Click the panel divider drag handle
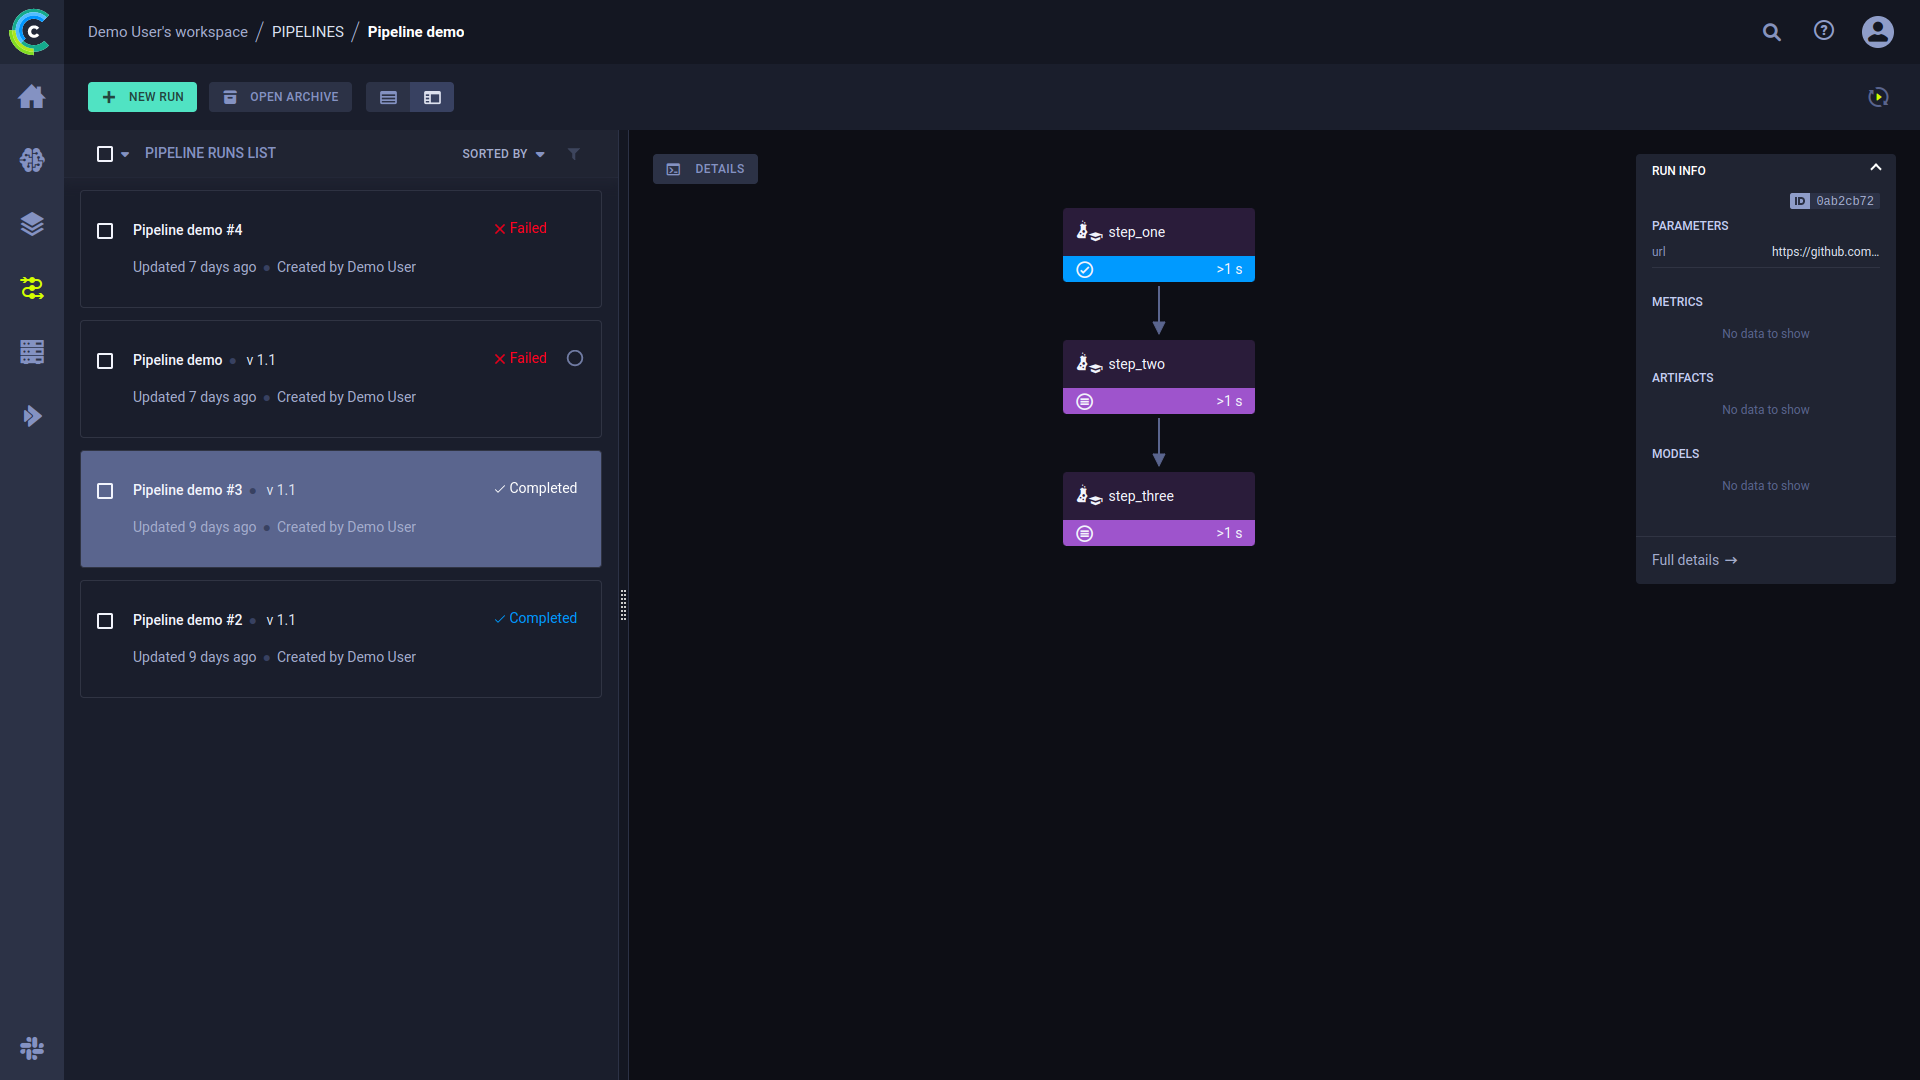Screen dimensions: 1920x1080 point(623,605)
